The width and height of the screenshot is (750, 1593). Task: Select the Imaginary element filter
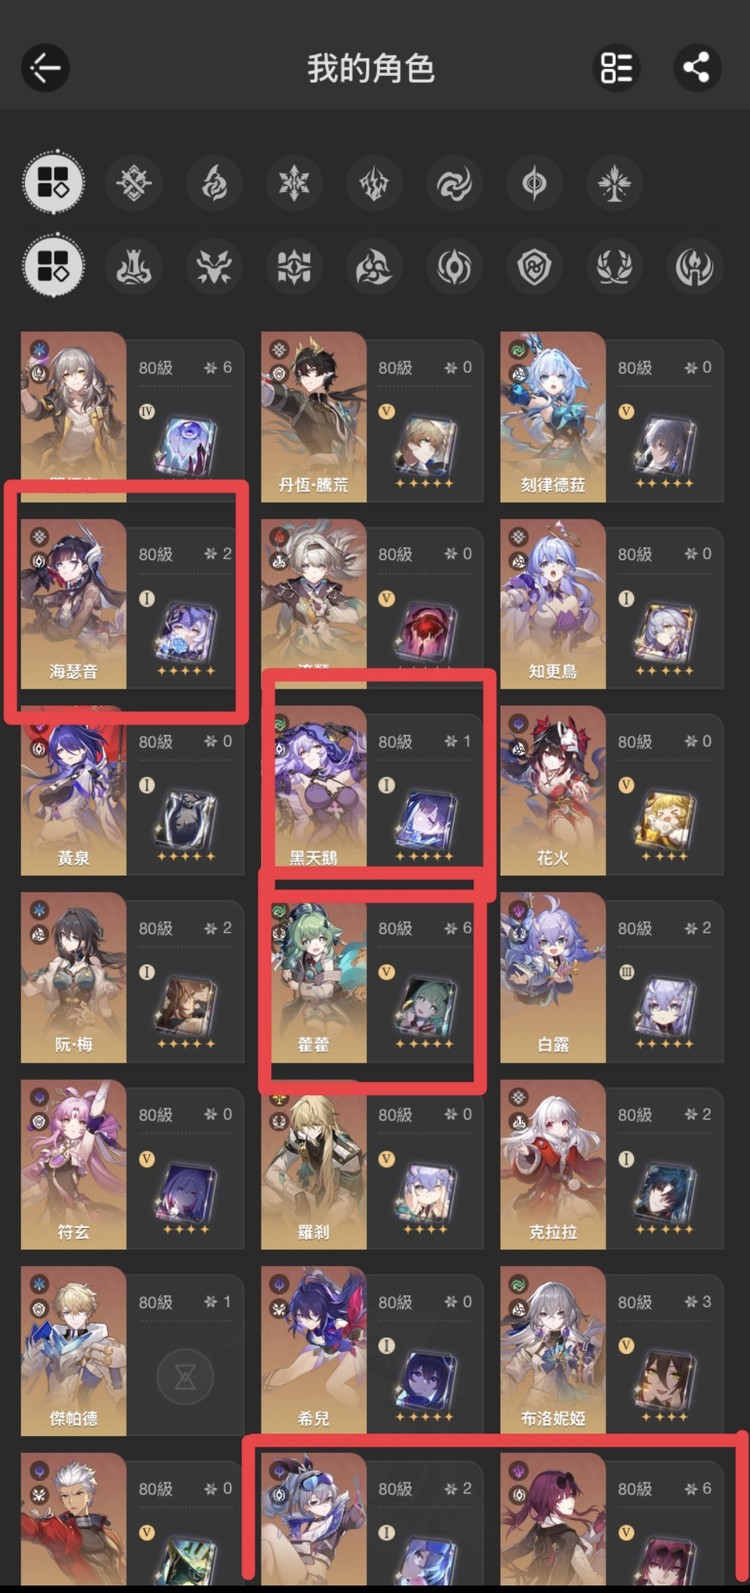pos(615,184)
